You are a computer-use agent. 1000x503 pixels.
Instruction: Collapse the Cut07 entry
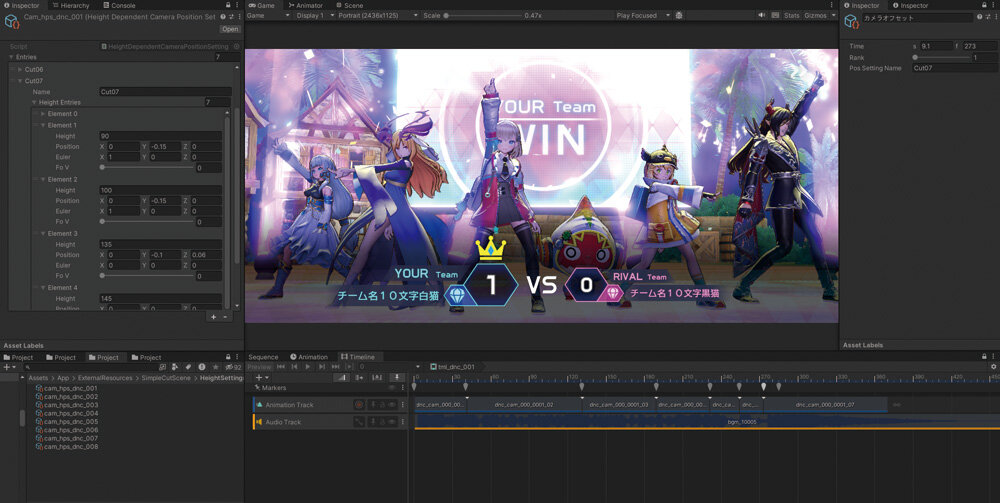20,81
